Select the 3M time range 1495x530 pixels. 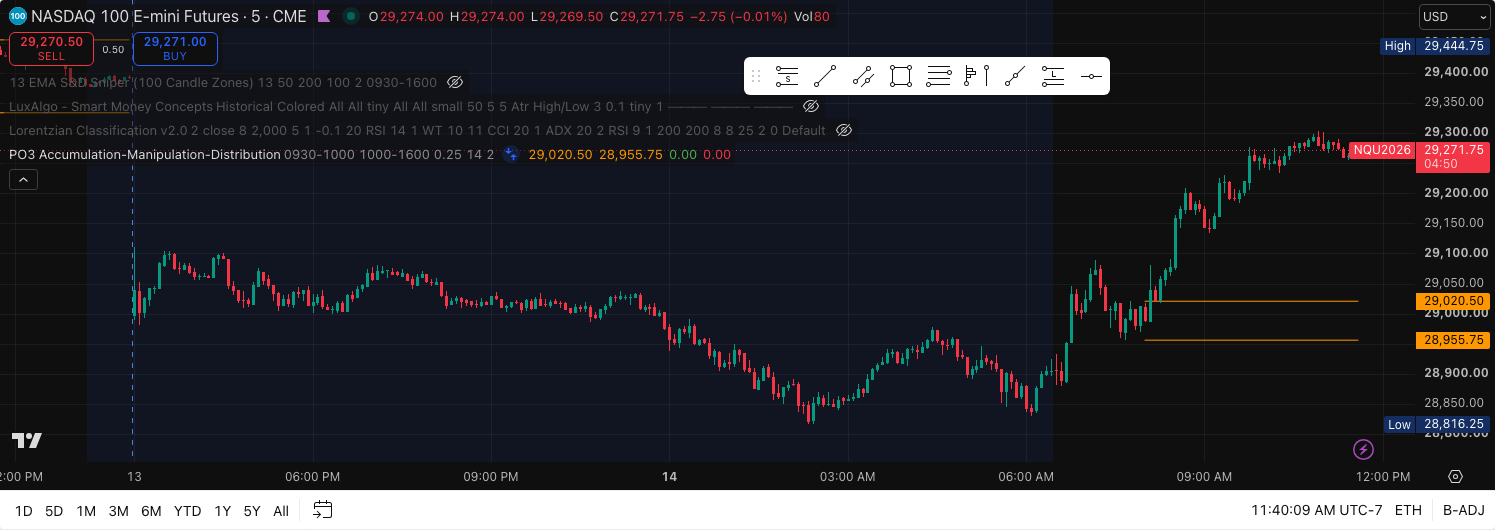[x=118, y=511]
